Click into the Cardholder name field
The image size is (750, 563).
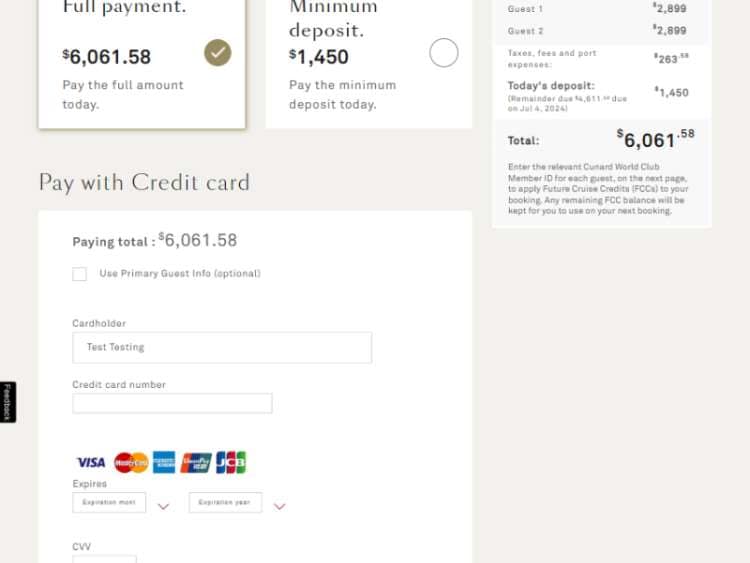[x=221, y=348]
